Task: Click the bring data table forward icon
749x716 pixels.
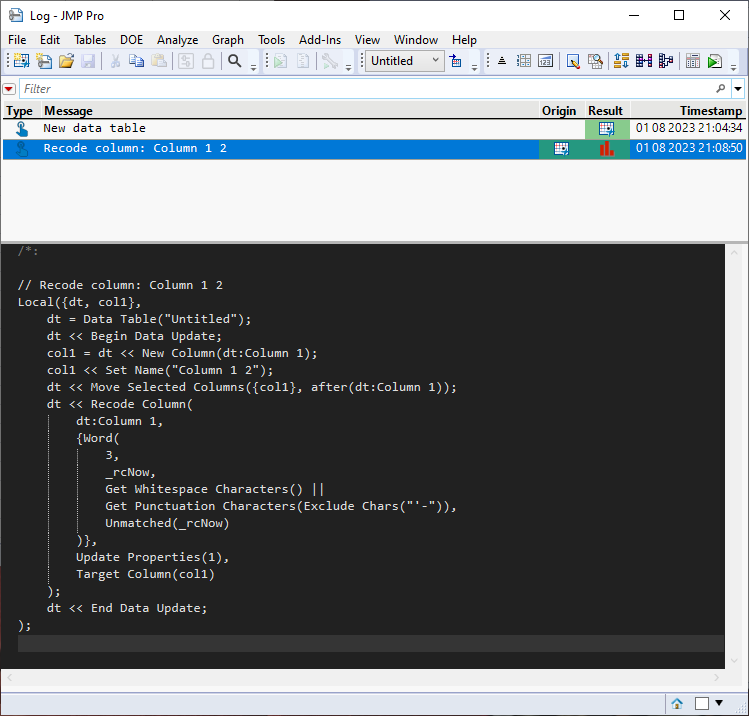Action: pyautogui.click(x=456, y=61)
